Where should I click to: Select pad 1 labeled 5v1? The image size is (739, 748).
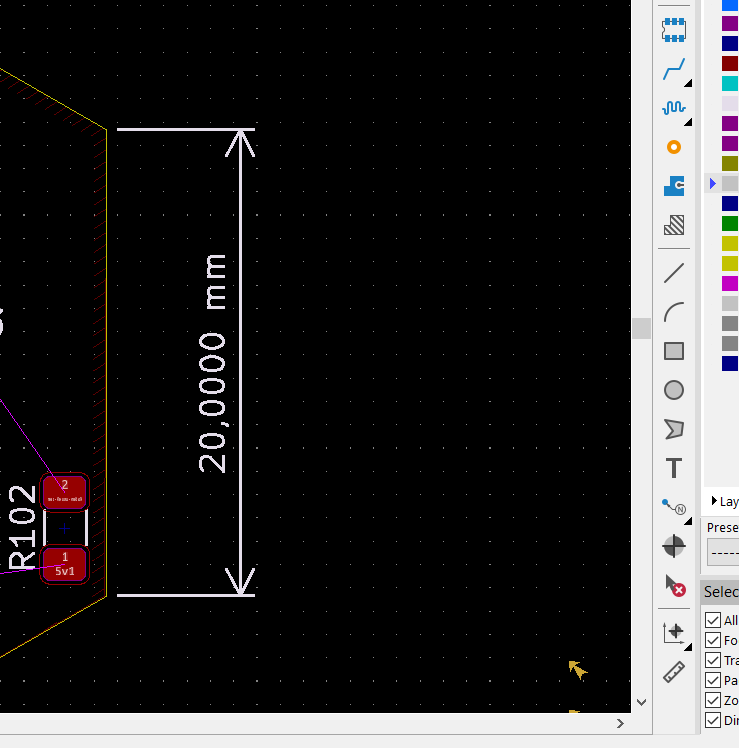click(64, 565)
